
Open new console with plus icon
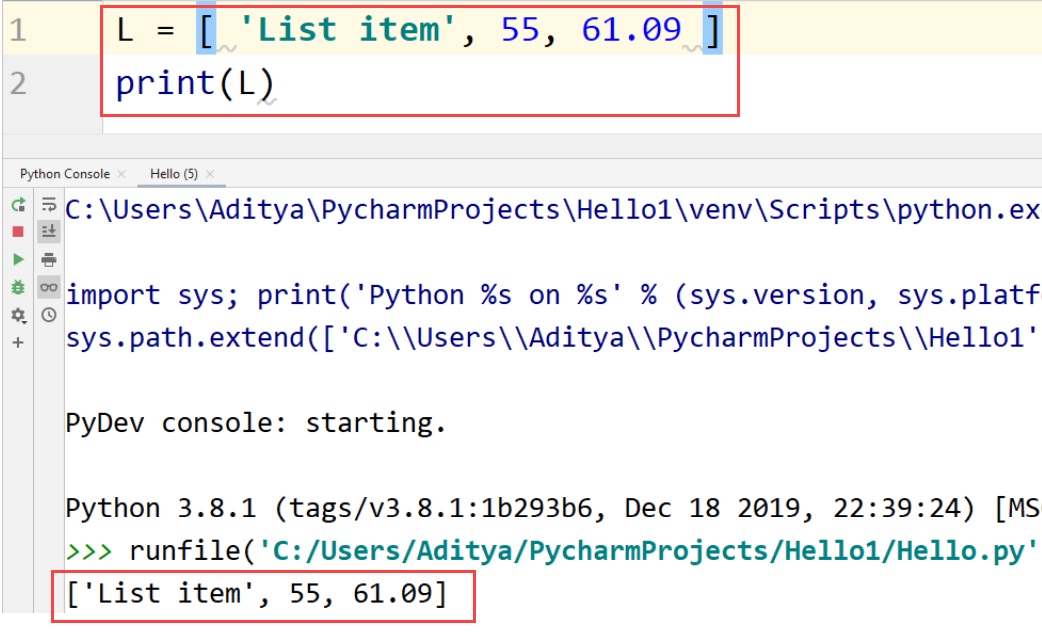18,342
